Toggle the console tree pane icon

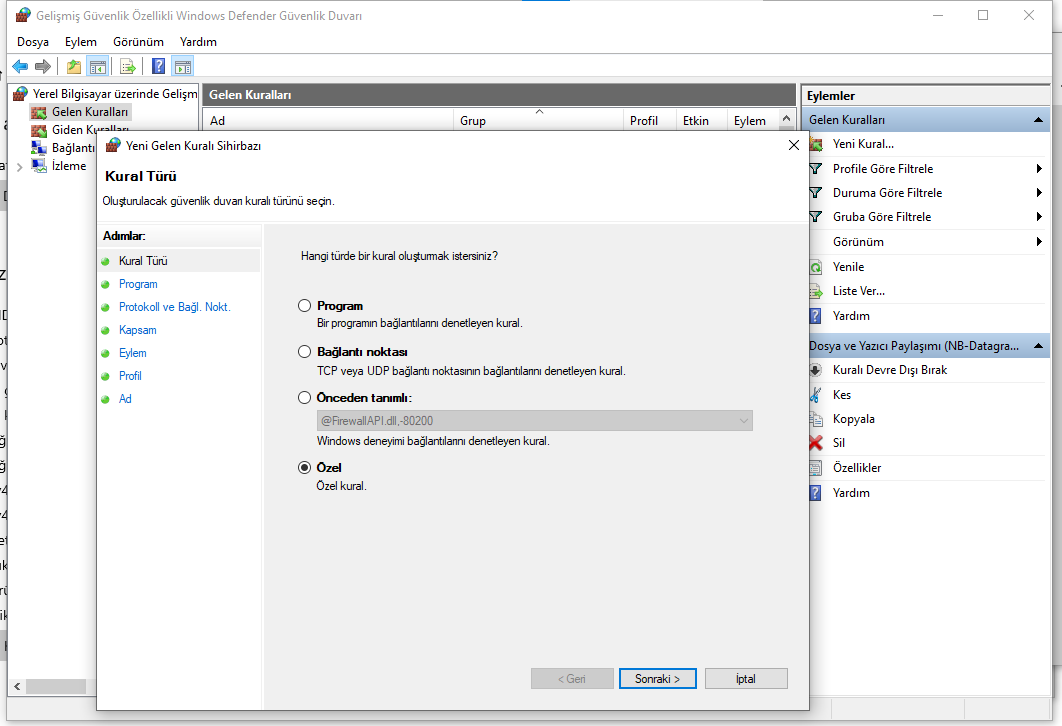(98, 66)
